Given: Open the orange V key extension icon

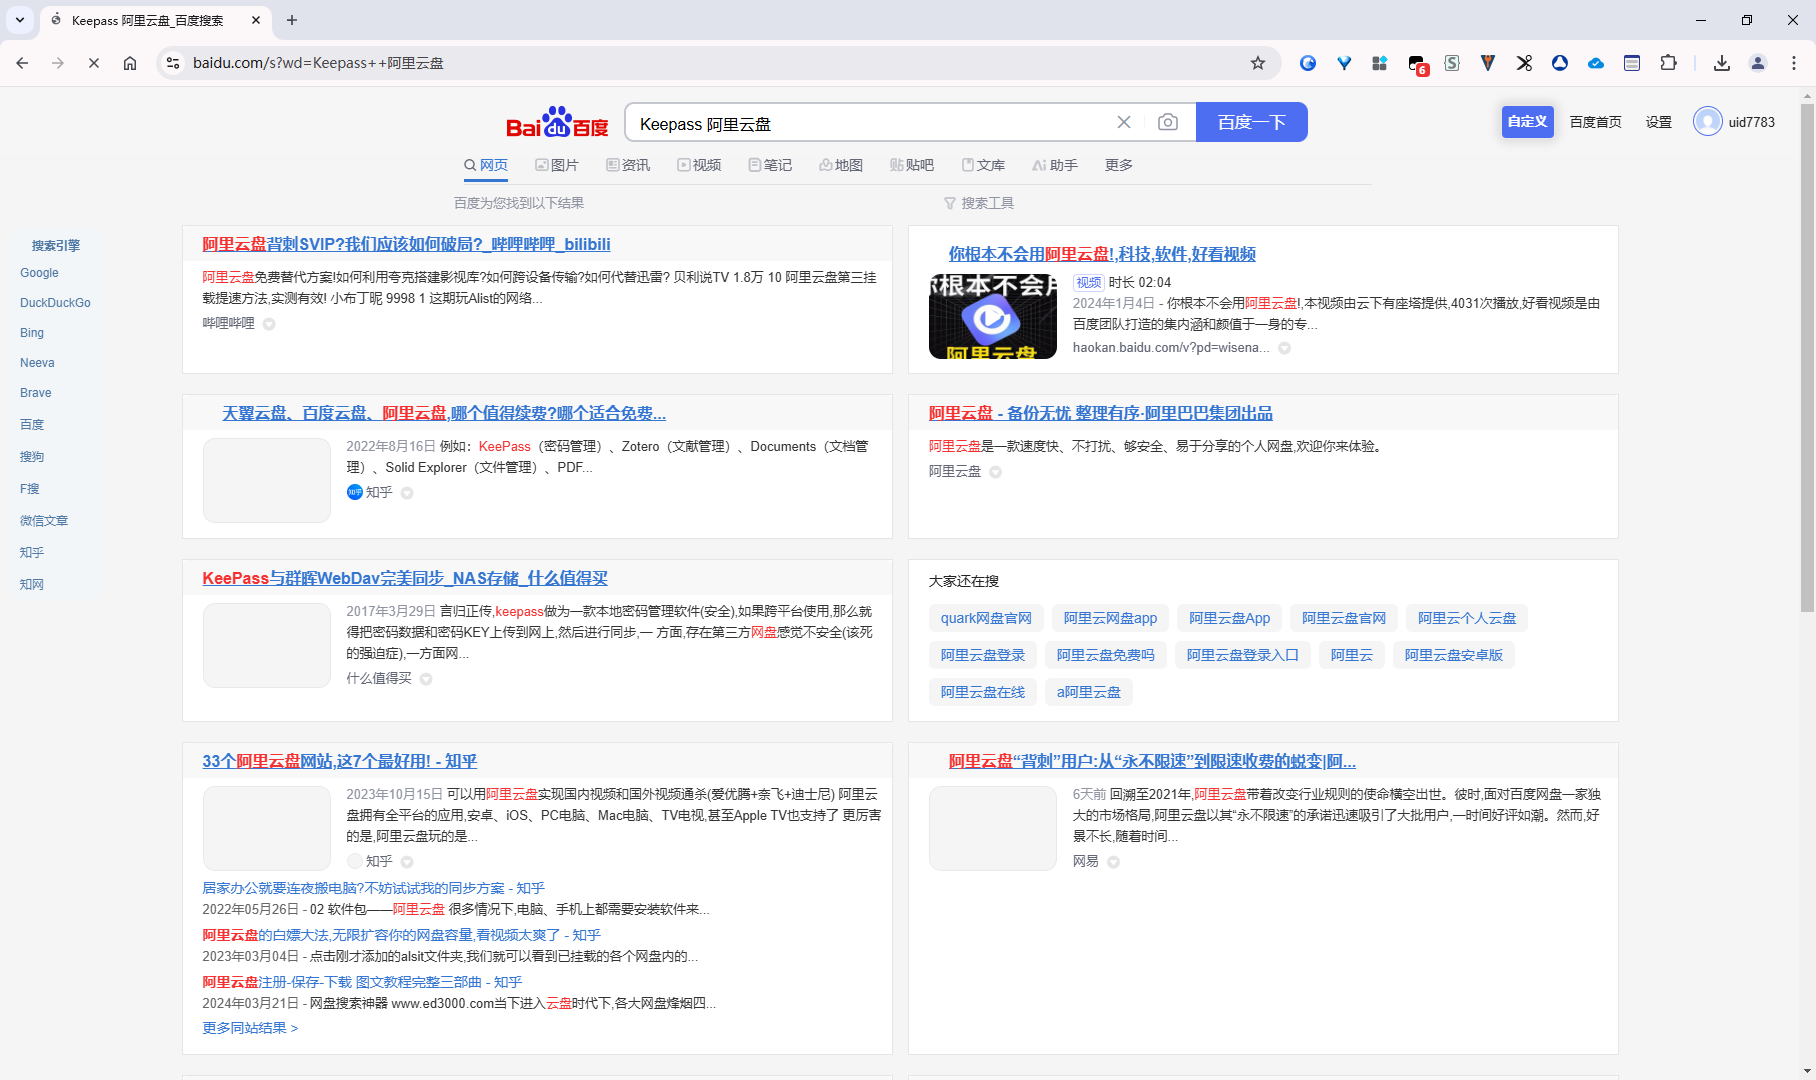Looking at the screenshot, I should pyautogui.click(x=1488, y=63).
